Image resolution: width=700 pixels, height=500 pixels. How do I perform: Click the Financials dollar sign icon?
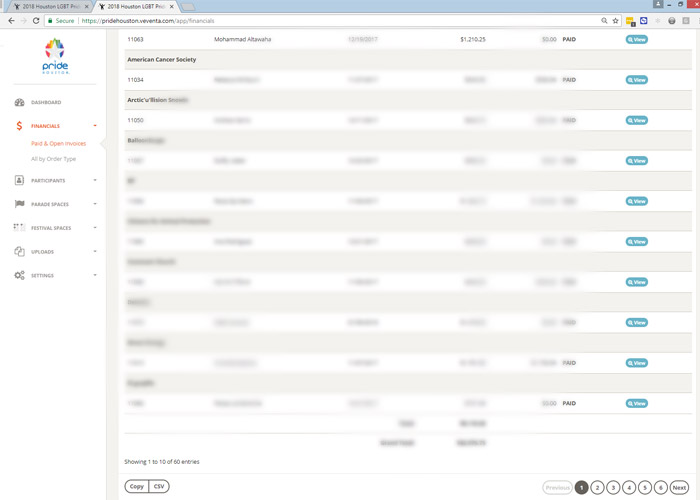tap(19, 126)
